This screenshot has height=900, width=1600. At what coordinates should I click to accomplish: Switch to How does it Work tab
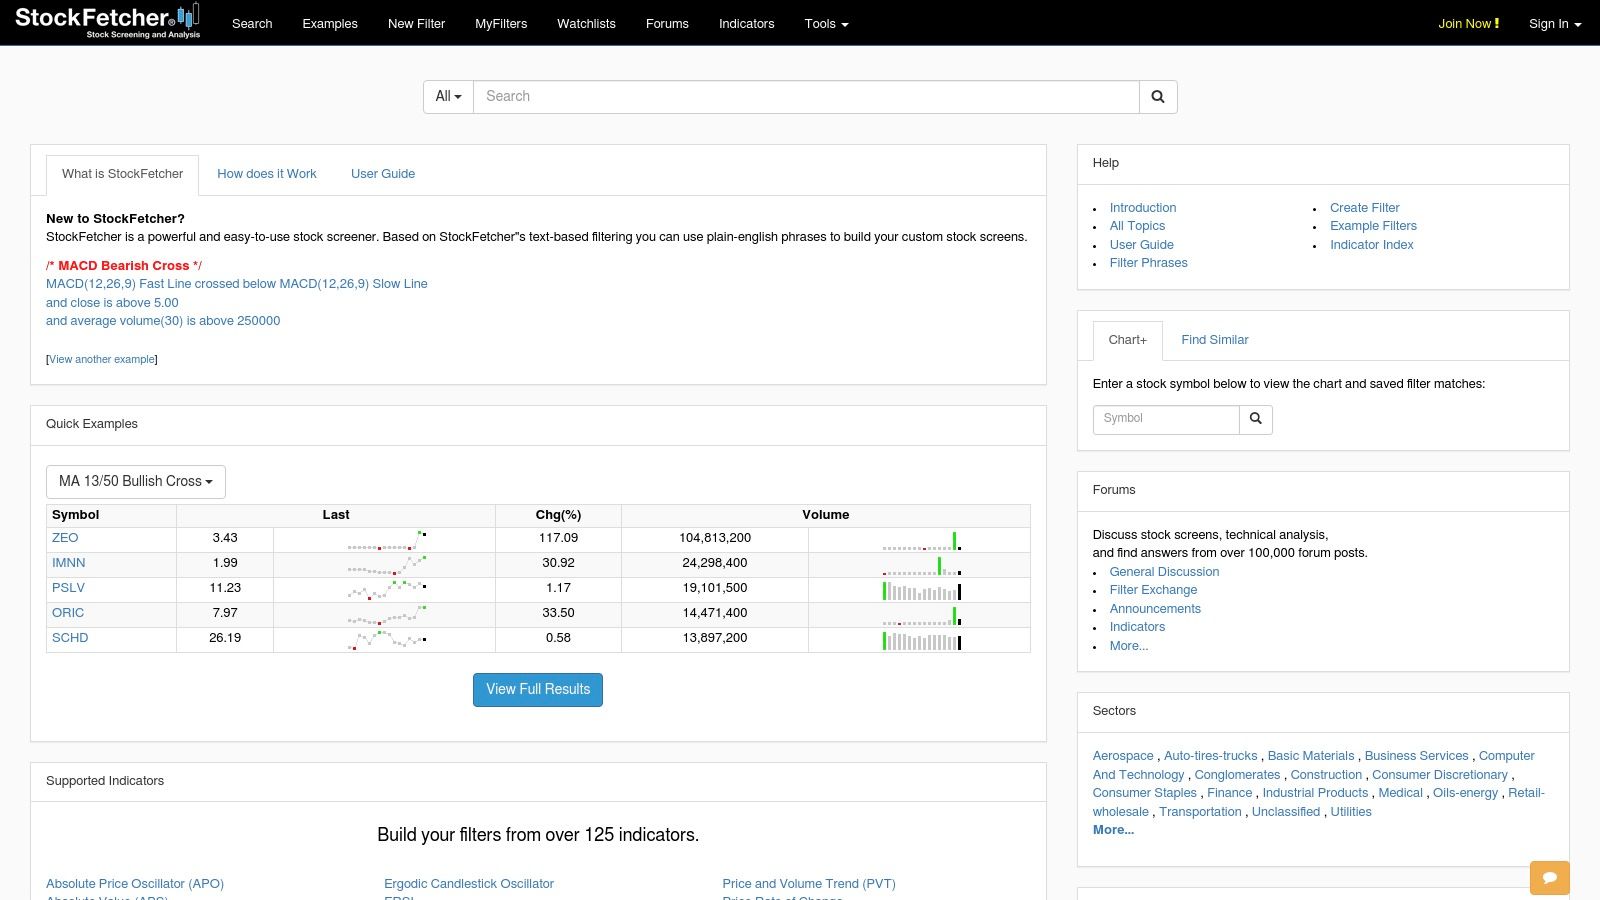click(267, 174)
